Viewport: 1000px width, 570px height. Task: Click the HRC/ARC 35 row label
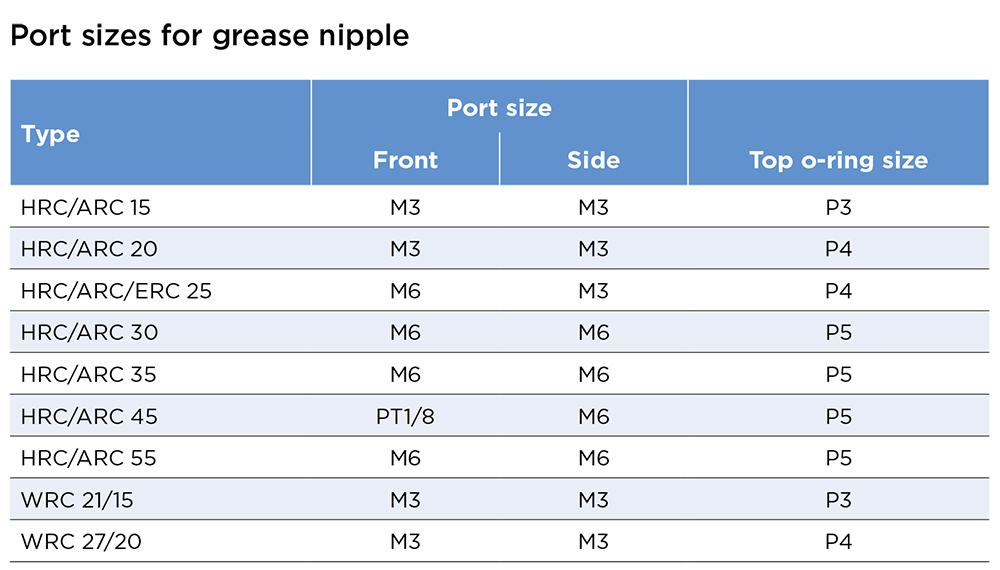pyautogui.click(x=89, y=374)
